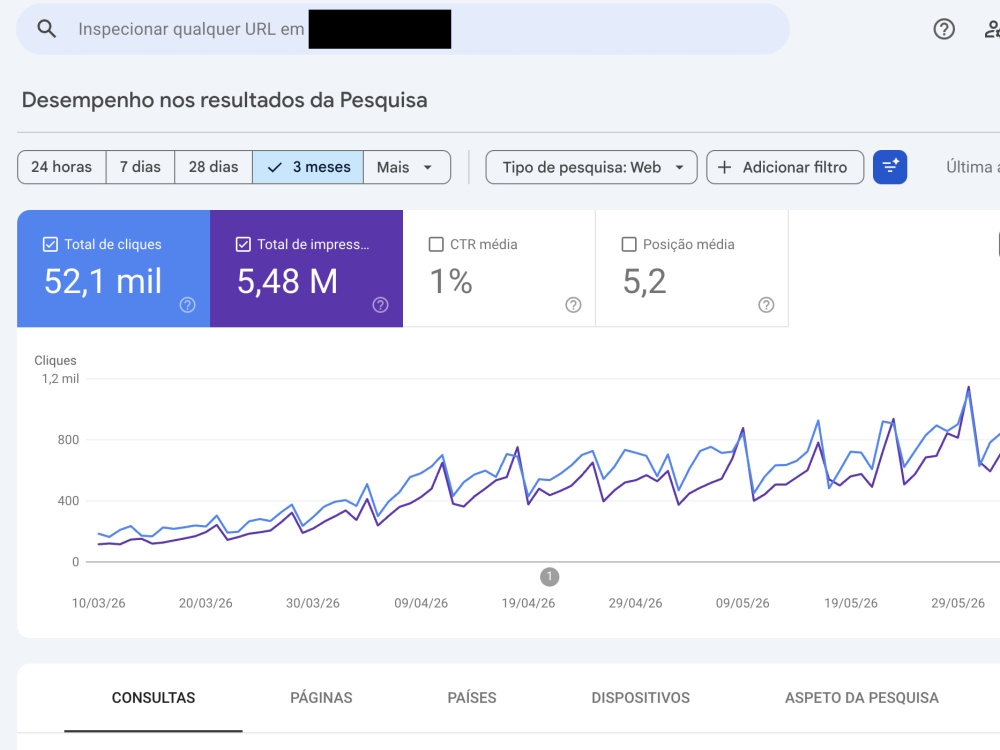Select the 7 dias date range
This screenshot has width=1000, height=750.
coord(140,167)
